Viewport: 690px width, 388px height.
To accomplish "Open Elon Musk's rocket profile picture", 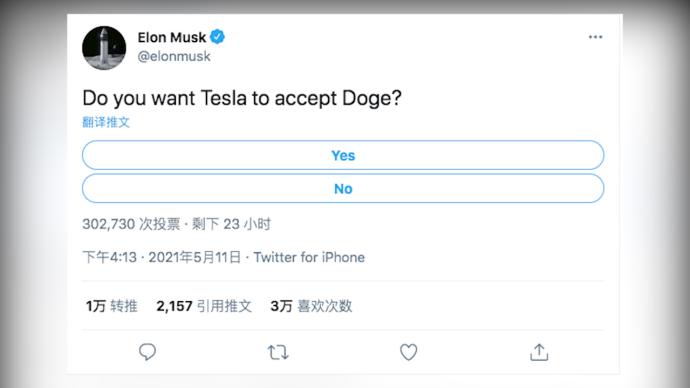I will tap(104, 48).
